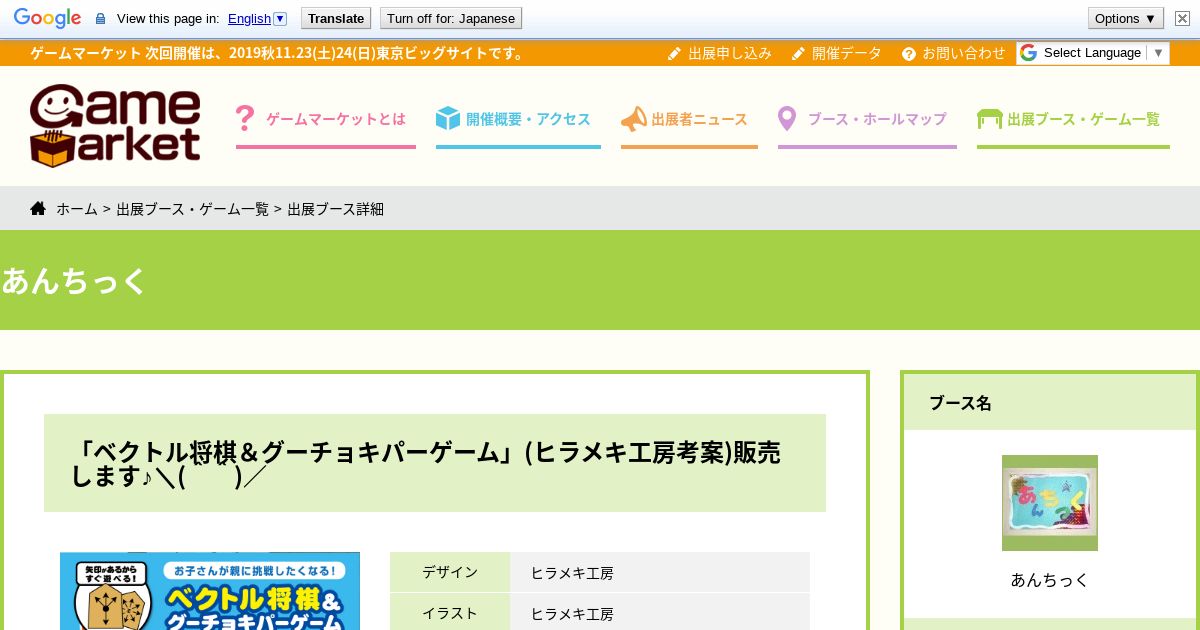
Task: Click the home icon in breadcrumb
Action: tap(38, 208)
